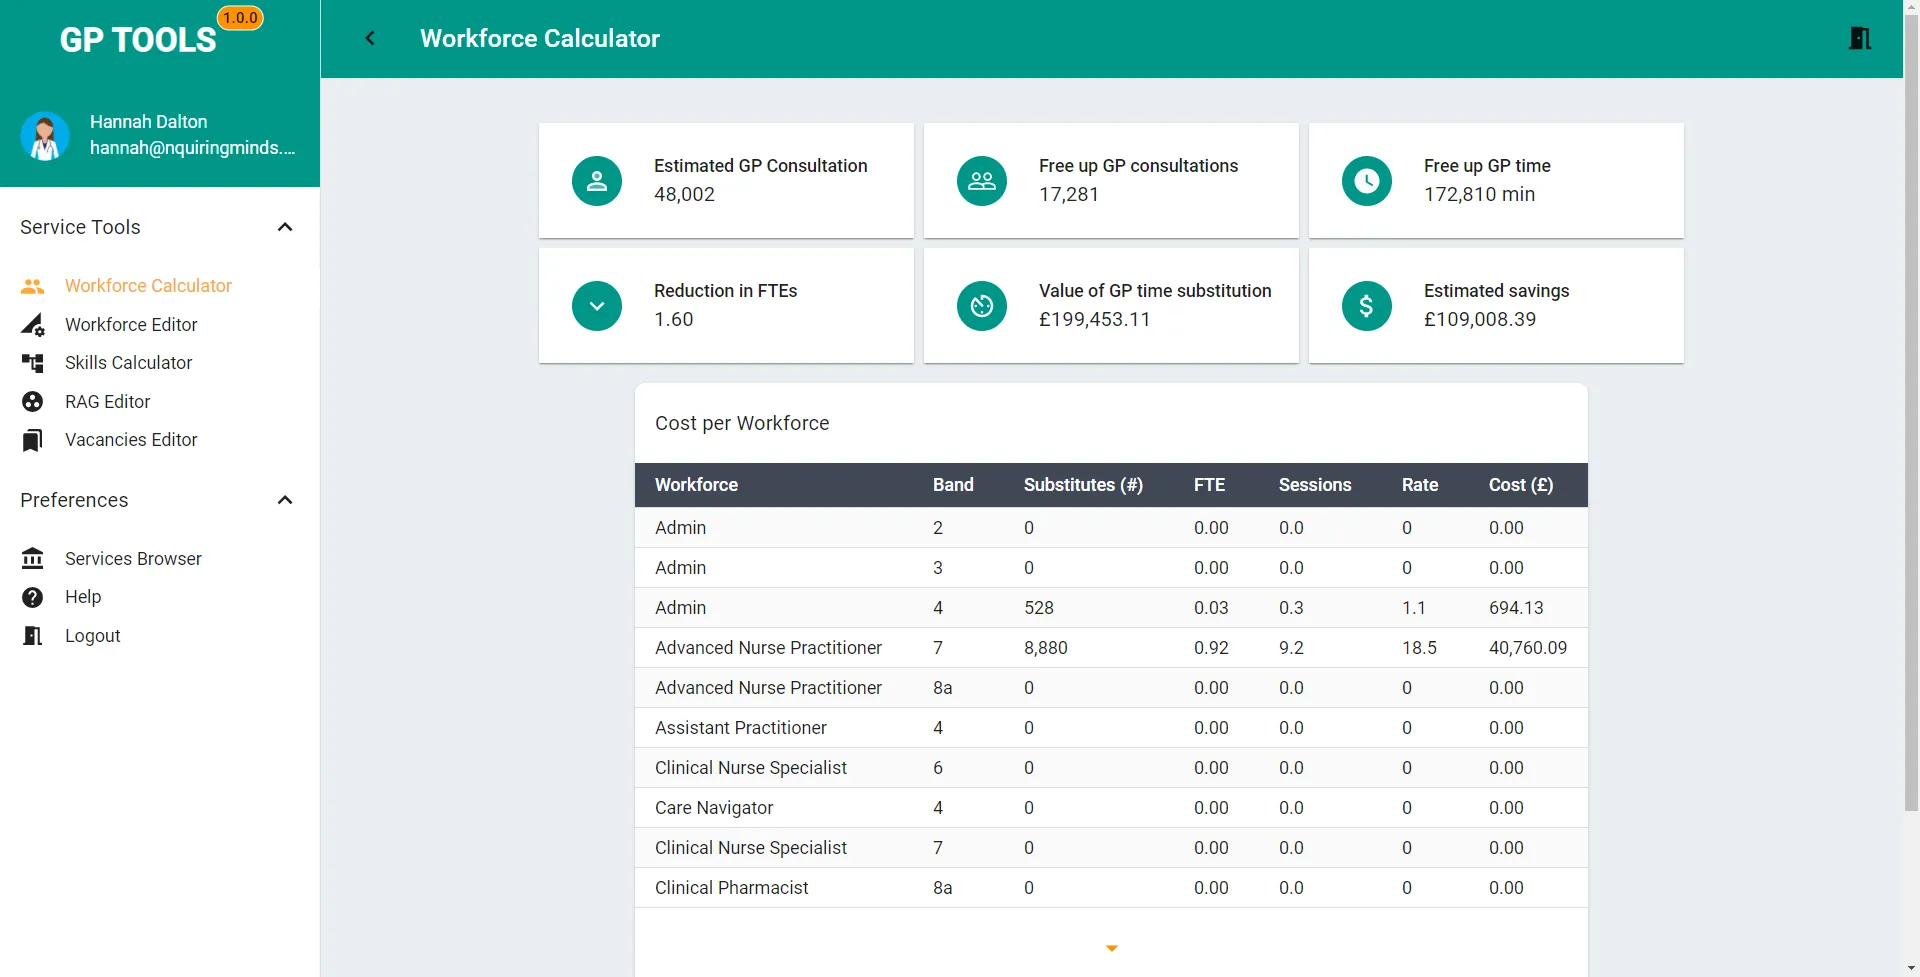
Task: Click value £199,453.11
Action: (1095, 319)
